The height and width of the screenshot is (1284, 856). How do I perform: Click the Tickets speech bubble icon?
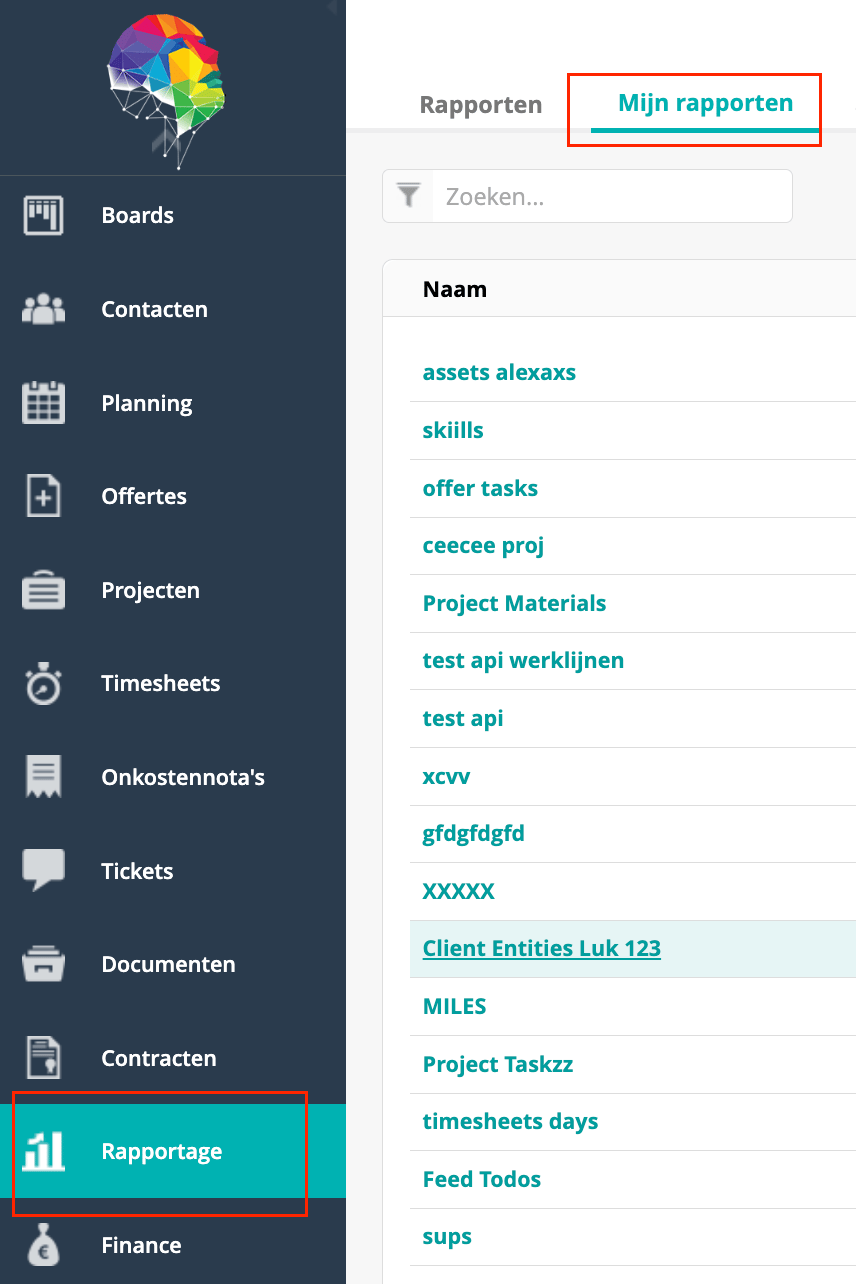tap(43, 871)
